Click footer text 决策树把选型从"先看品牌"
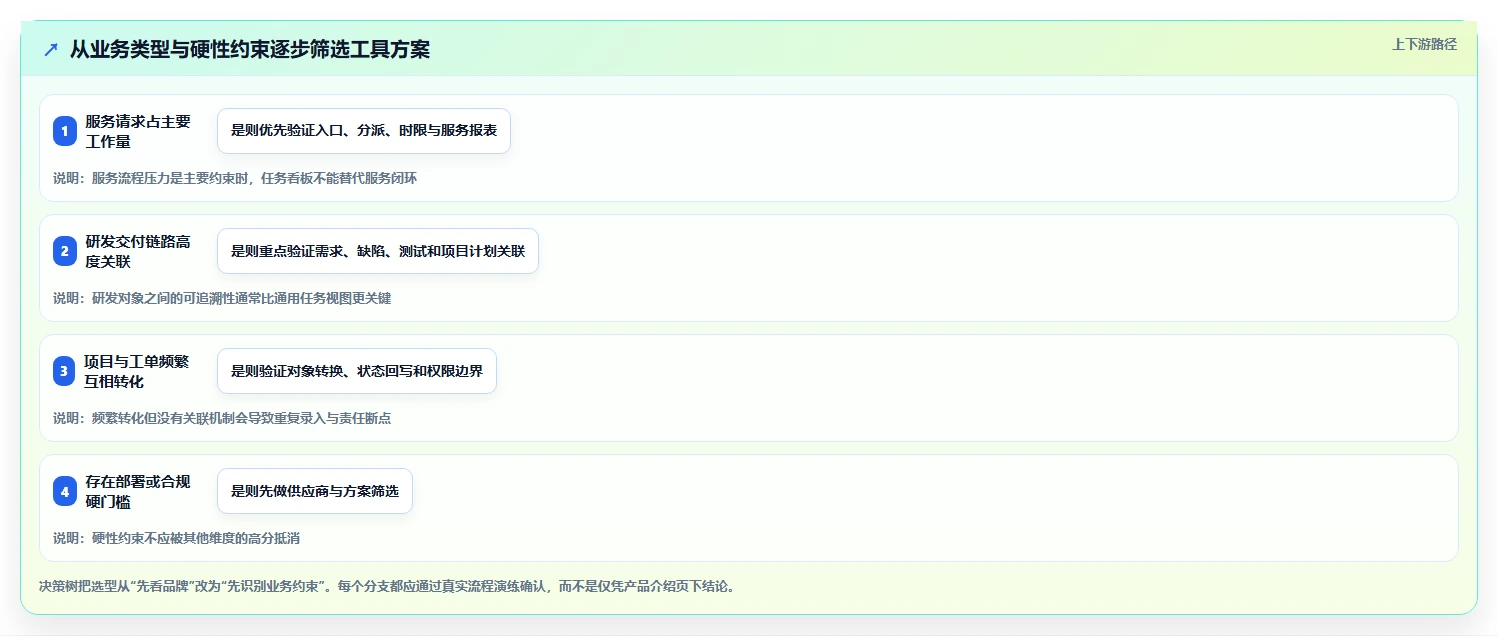1498x636 pixels. pos(387,586)
